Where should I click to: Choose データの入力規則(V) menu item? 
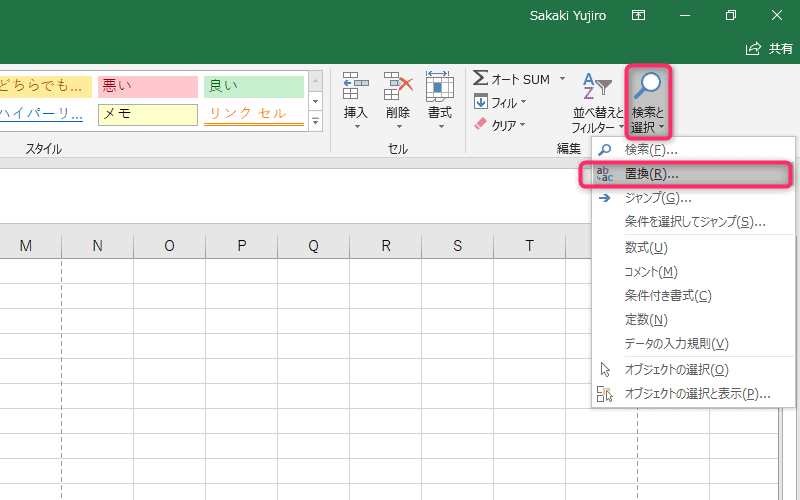[693, 343]
